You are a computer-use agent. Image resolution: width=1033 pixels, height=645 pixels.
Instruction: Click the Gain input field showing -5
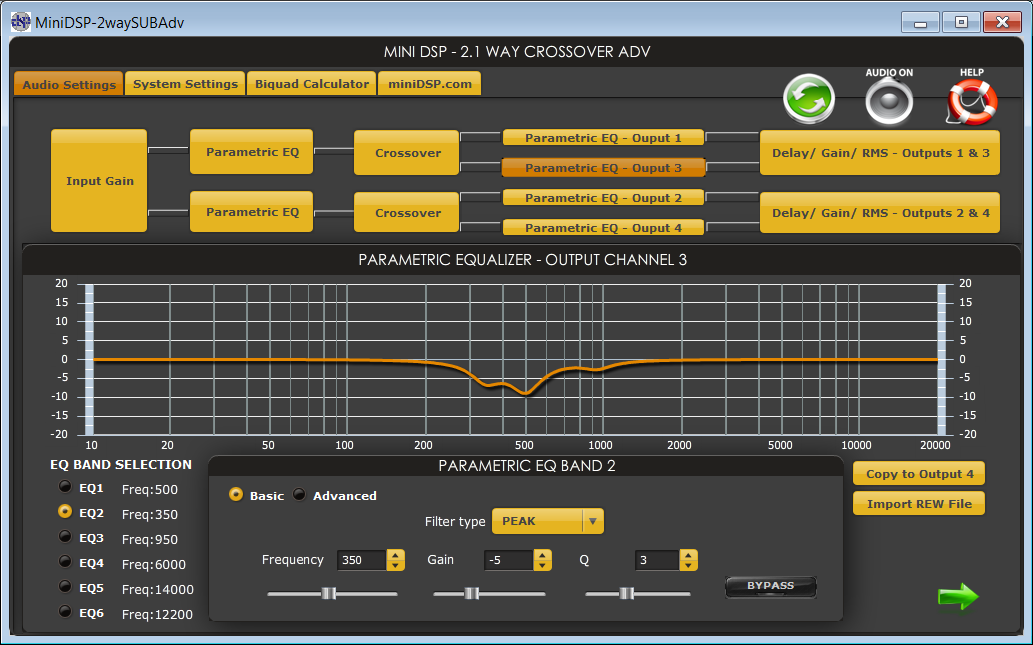[509, 560]
